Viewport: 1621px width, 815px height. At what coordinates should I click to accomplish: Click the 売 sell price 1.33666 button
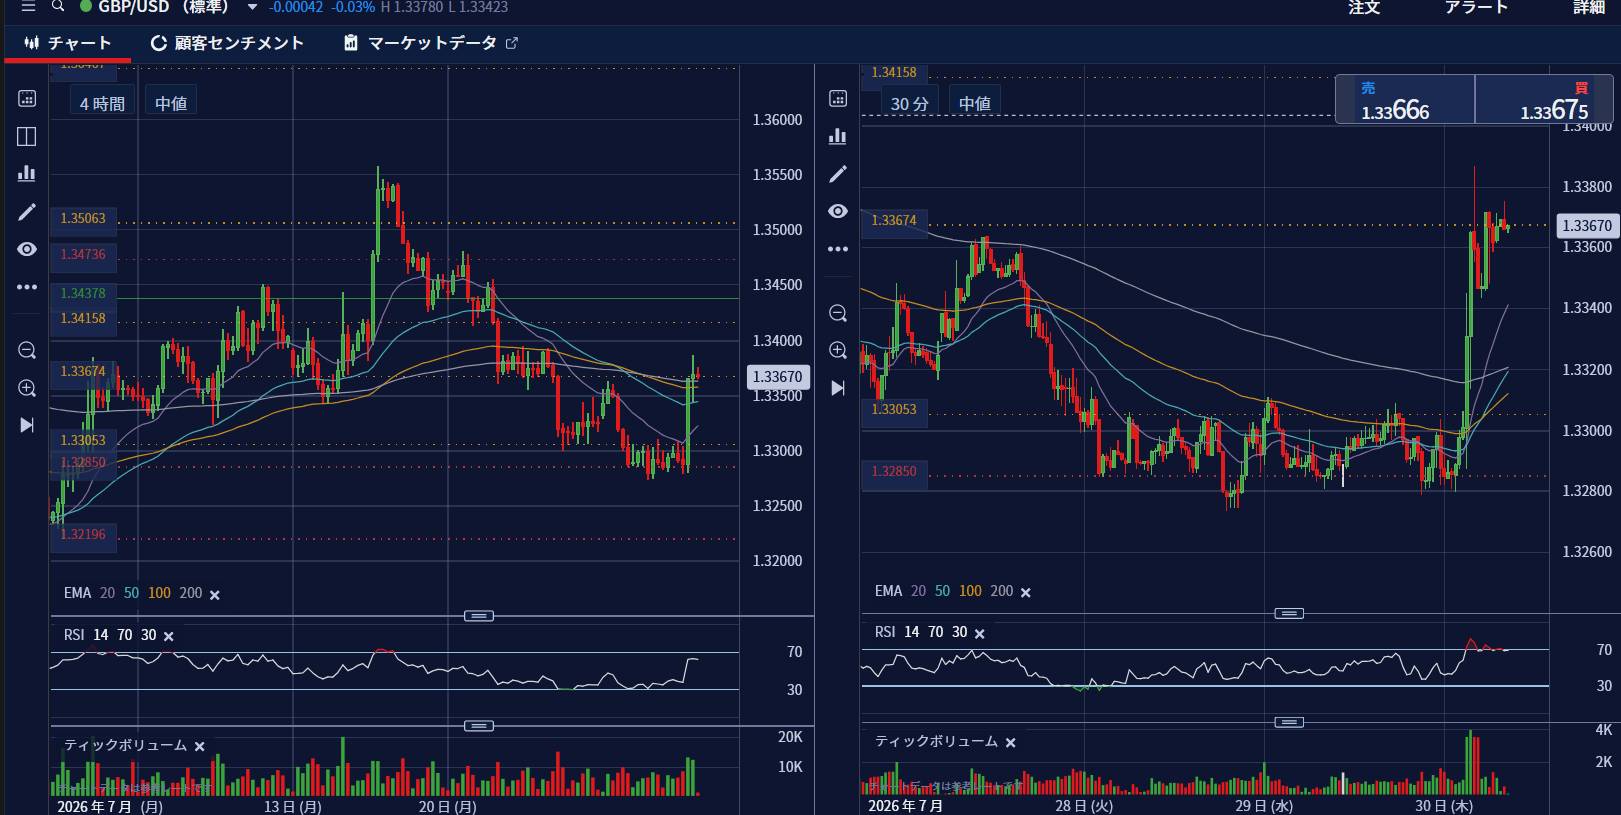coord(1406,100)
